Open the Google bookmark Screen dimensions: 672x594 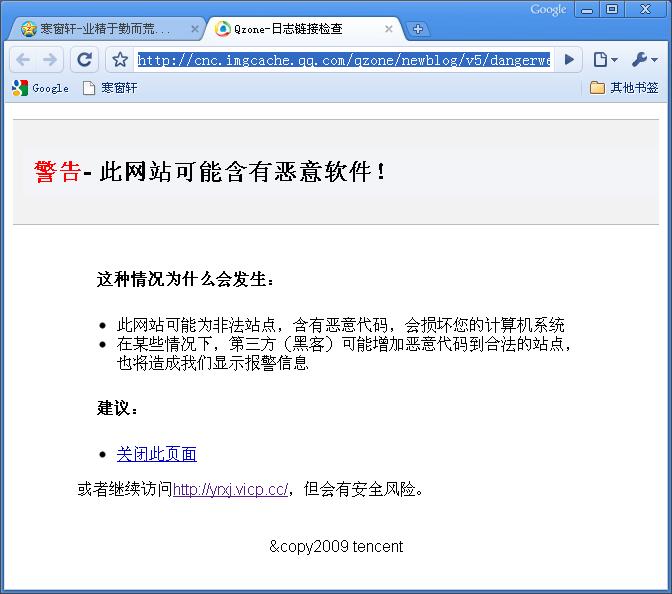(41, 88)
